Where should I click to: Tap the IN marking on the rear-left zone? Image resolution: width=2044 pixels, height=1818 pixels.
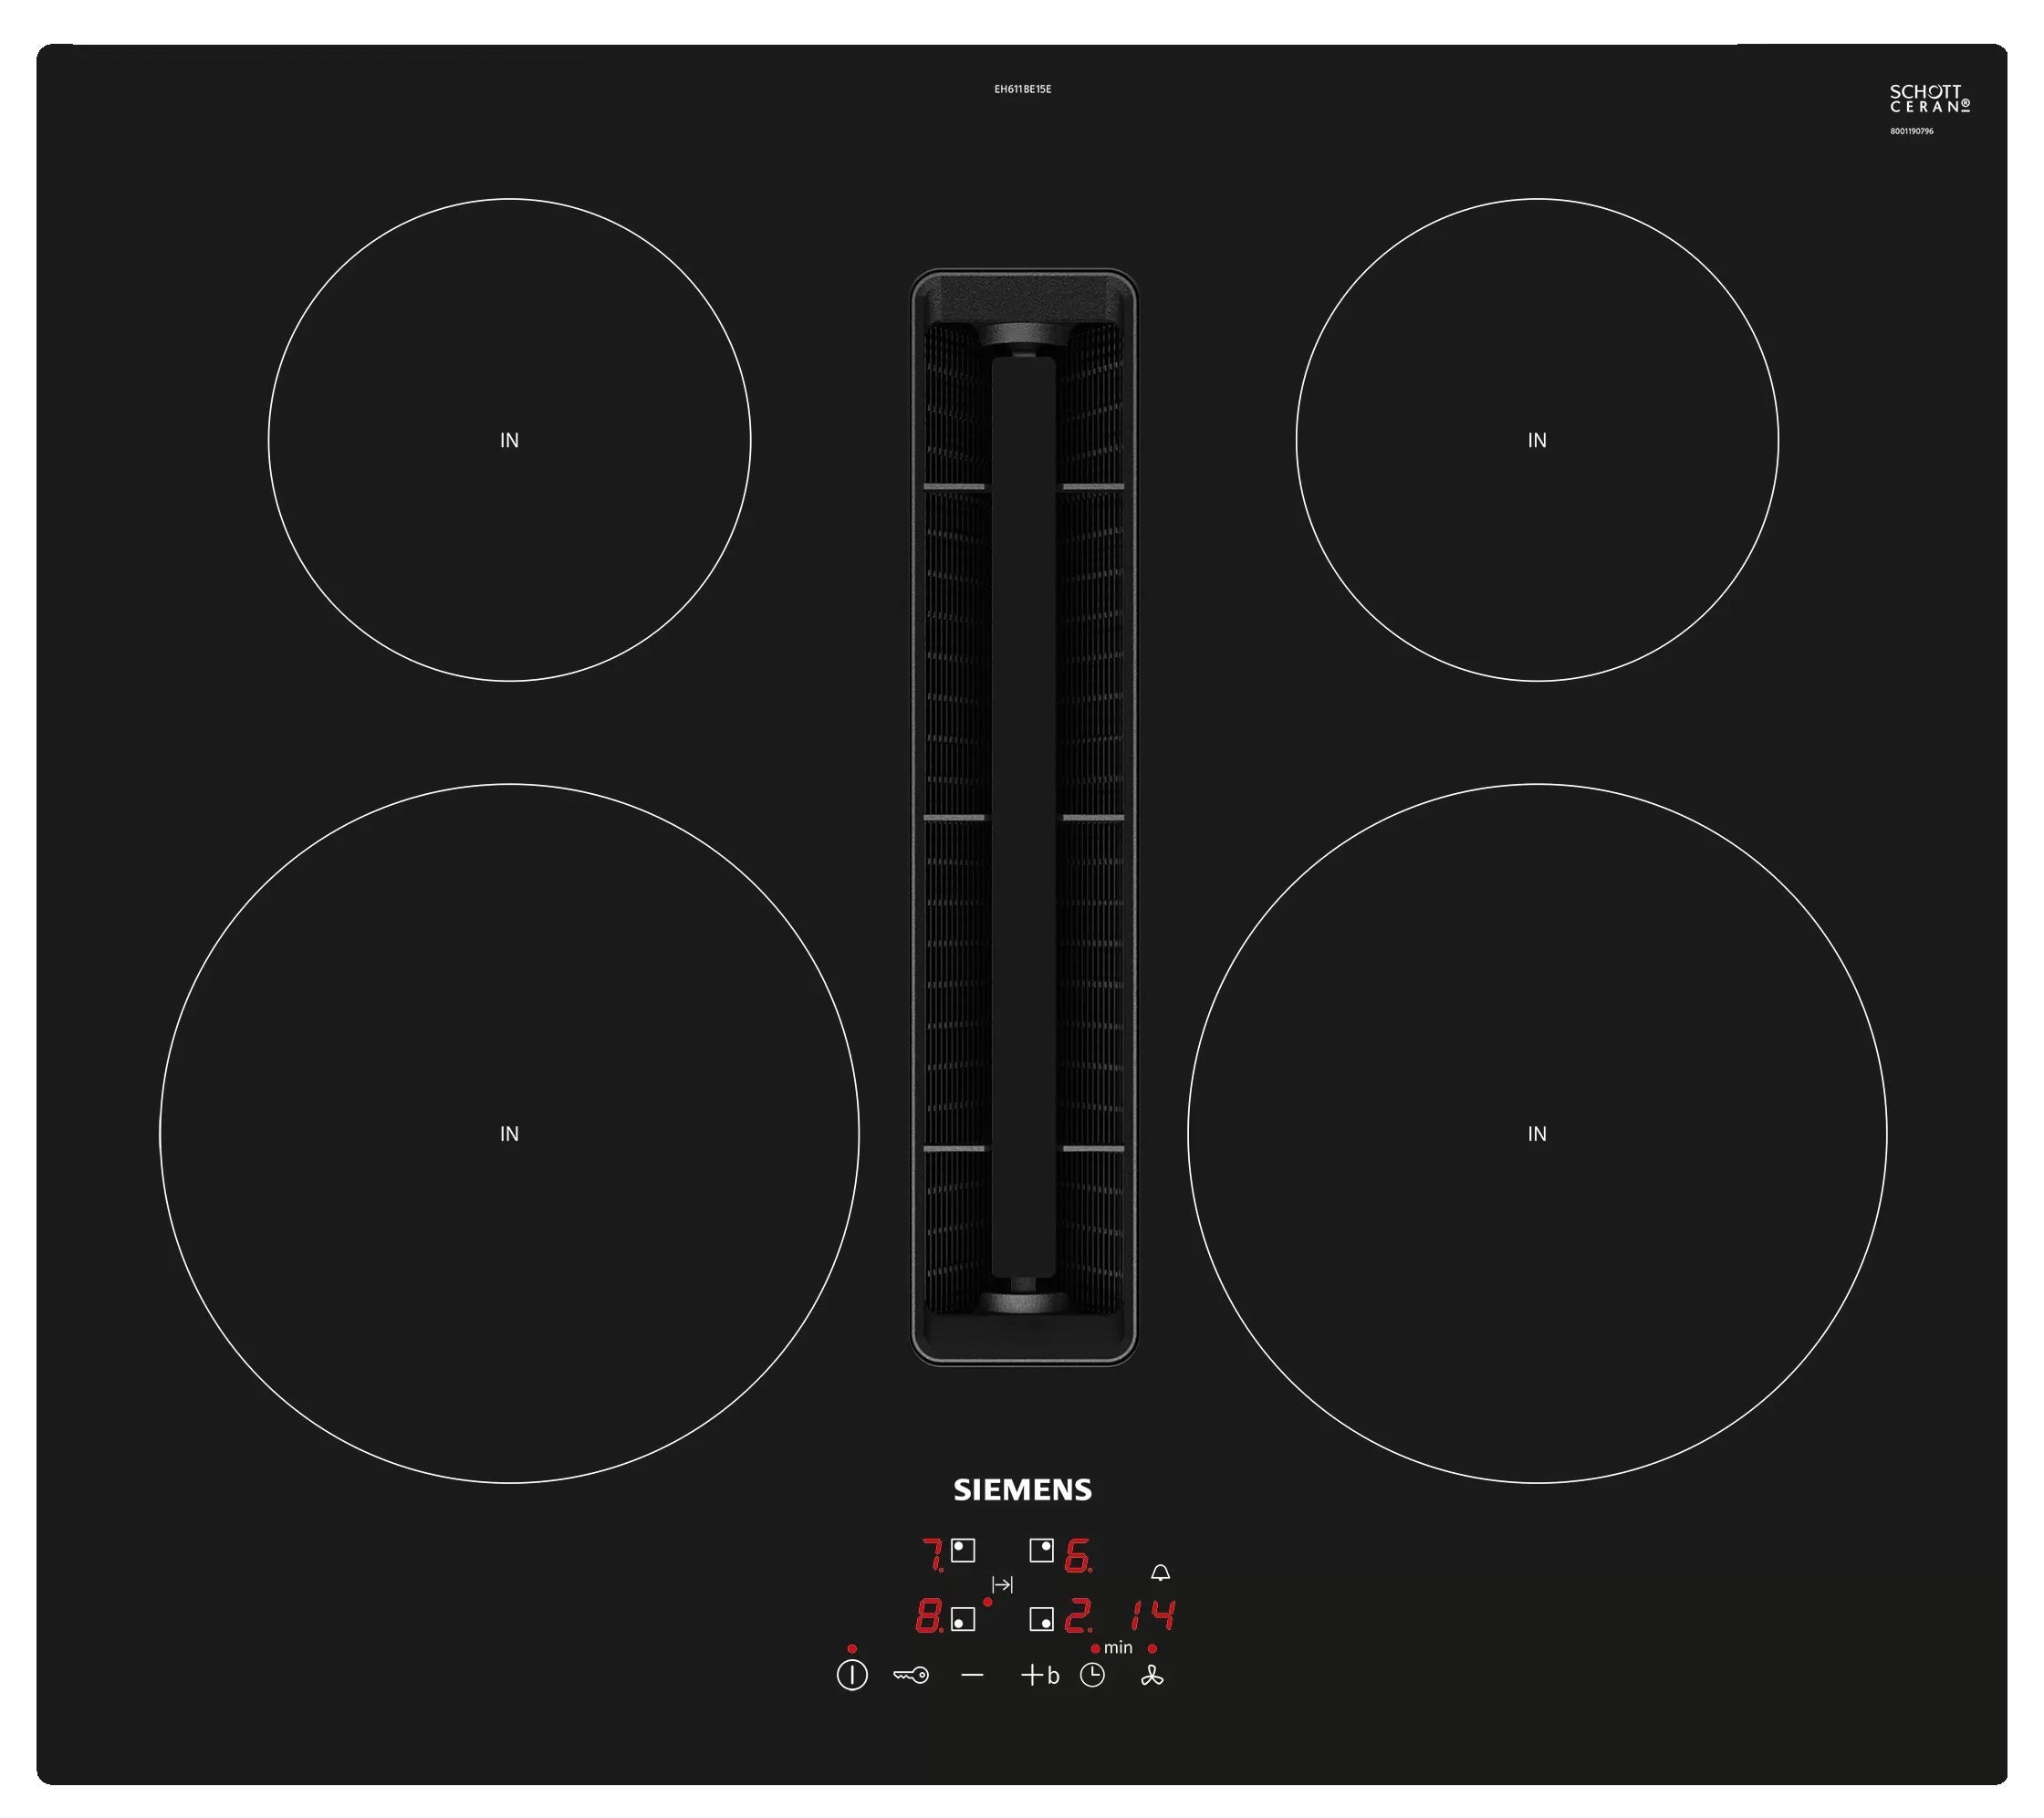tap(510, 437)
